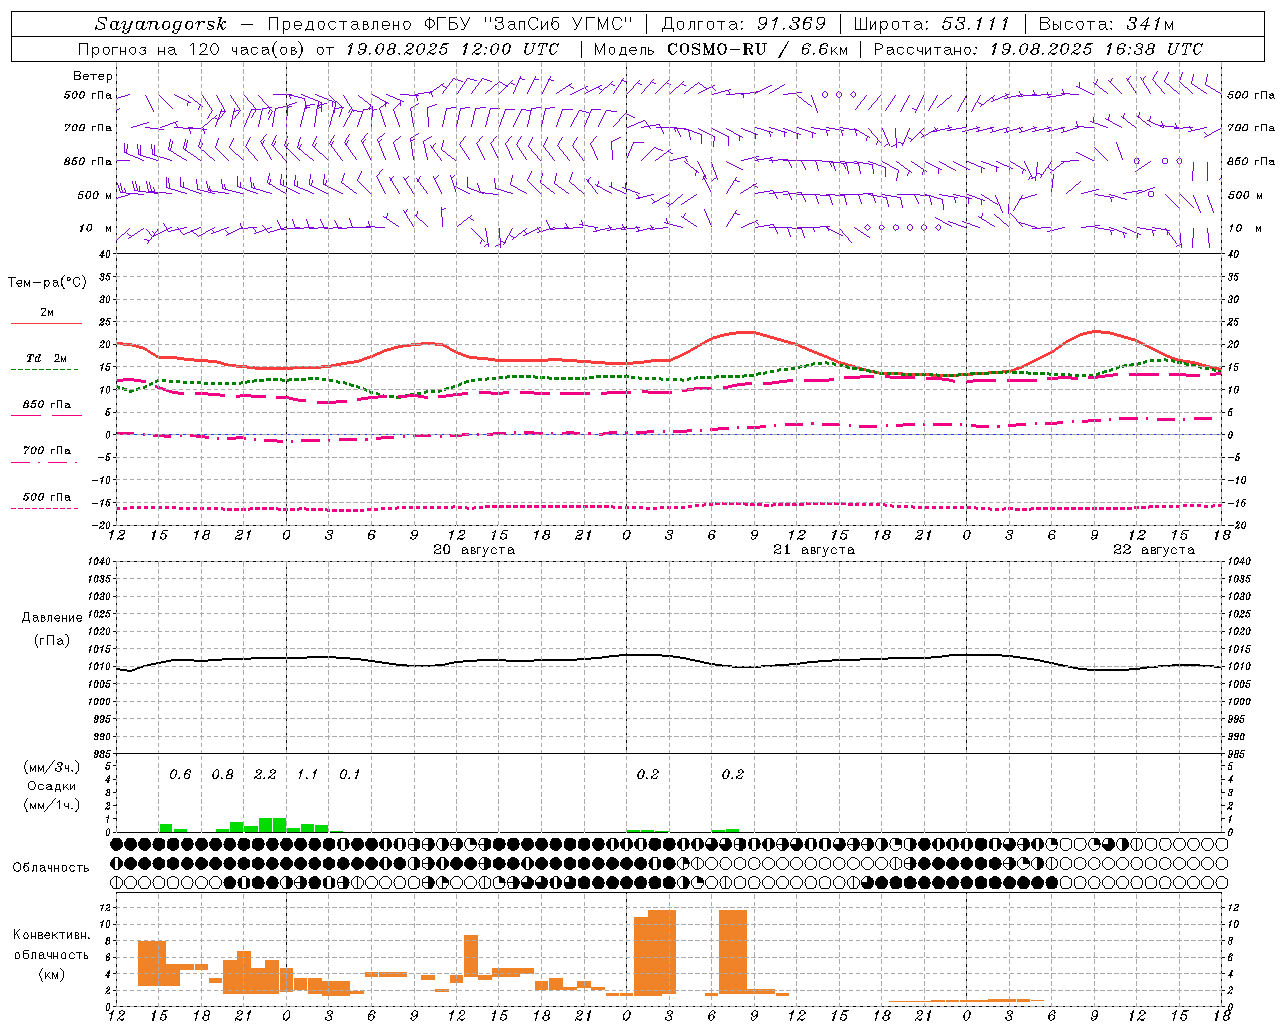Click the 0.1 precipitation amount
Screen dimensions: 1280x1024
(349, 774)
